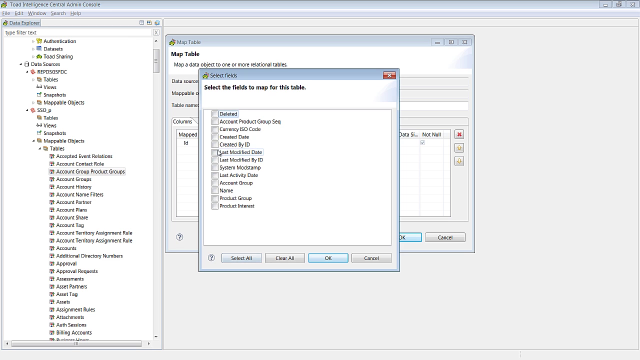Click the move column up icon
Screen dimensions: 640x360
click(x=459, y=148)
